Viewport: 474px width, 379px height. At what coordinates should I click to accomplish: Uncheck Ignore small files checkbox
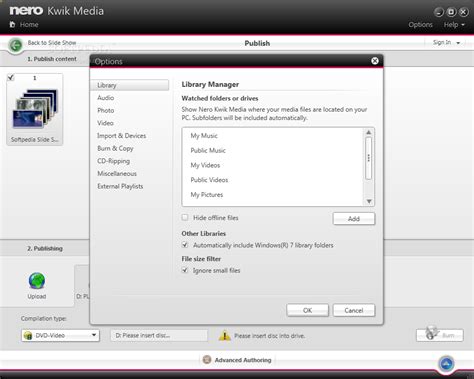point(185,270)
